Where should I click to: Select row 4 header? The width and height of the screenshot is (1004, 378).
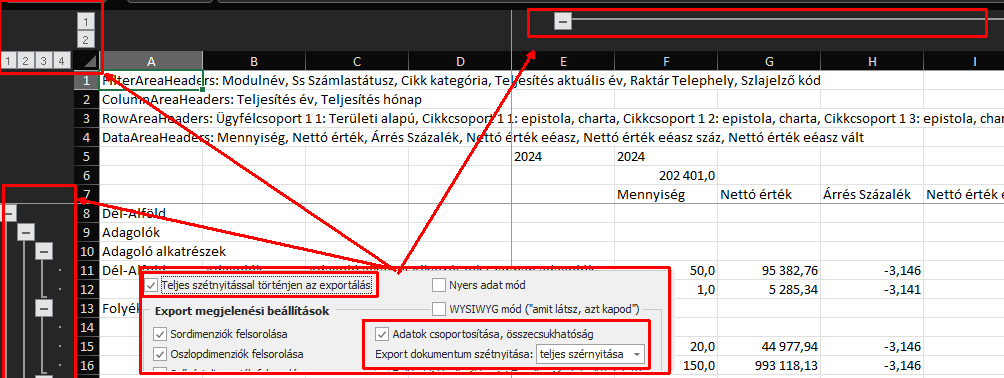(x=86, y=138)
